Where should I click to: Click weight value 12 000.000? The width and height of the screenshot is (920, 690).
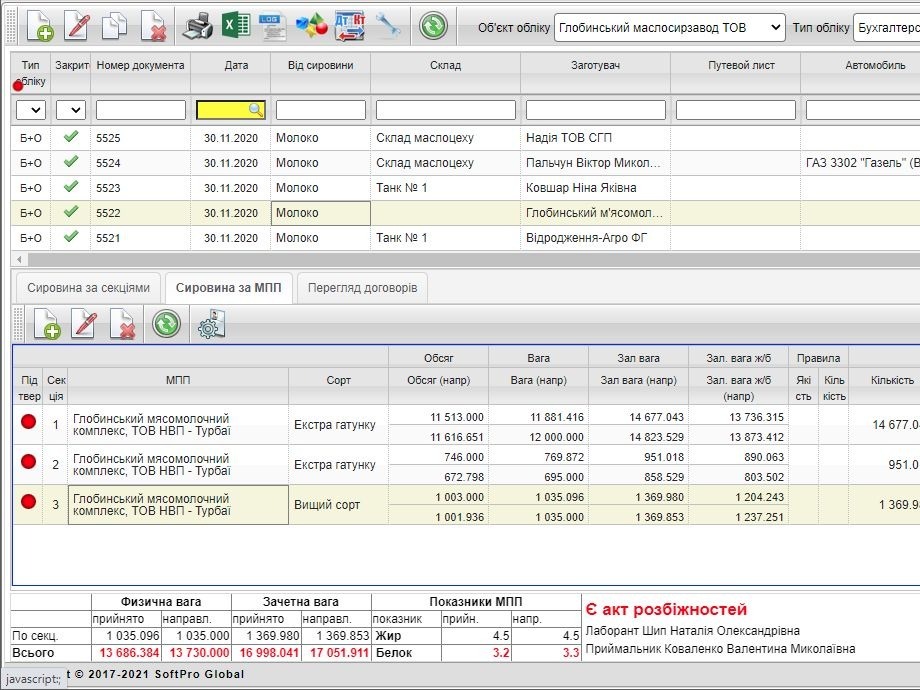click(x=556, y=437)
